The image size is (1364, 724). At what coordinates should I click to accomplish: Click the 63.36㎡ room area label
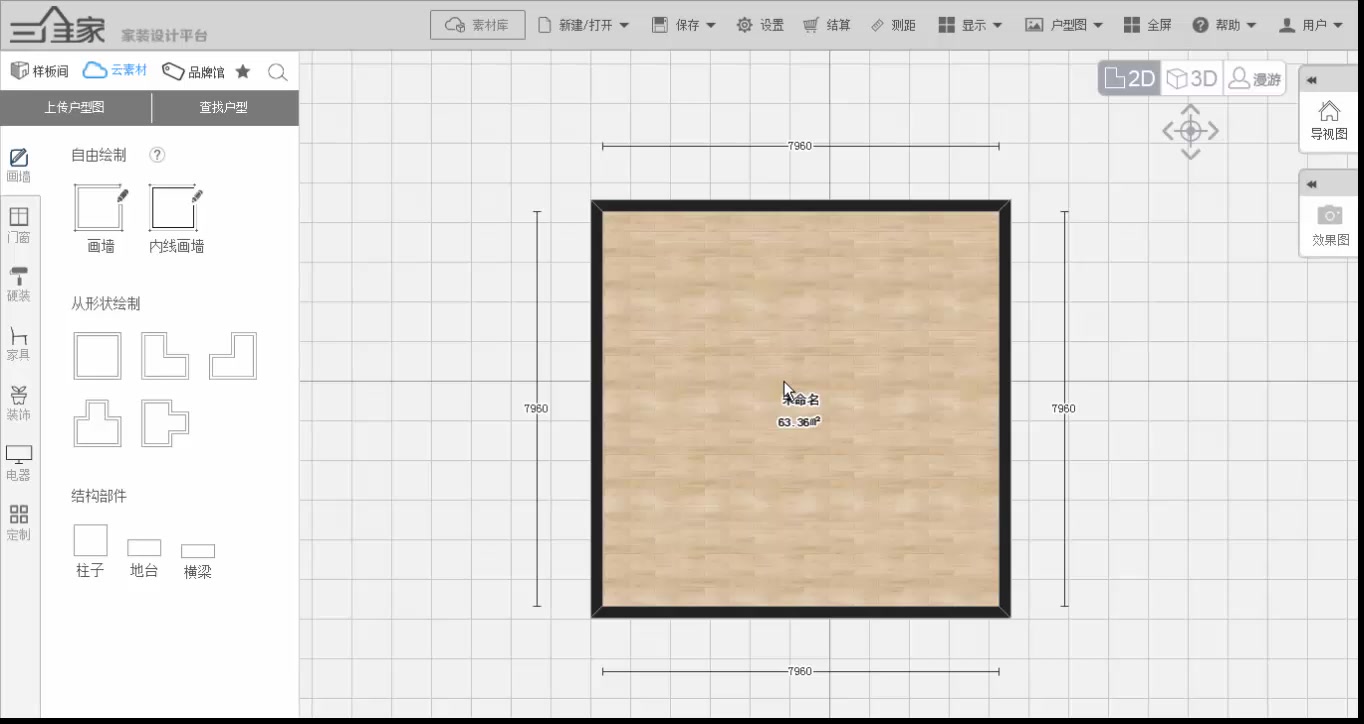click(x=800, y=422)
